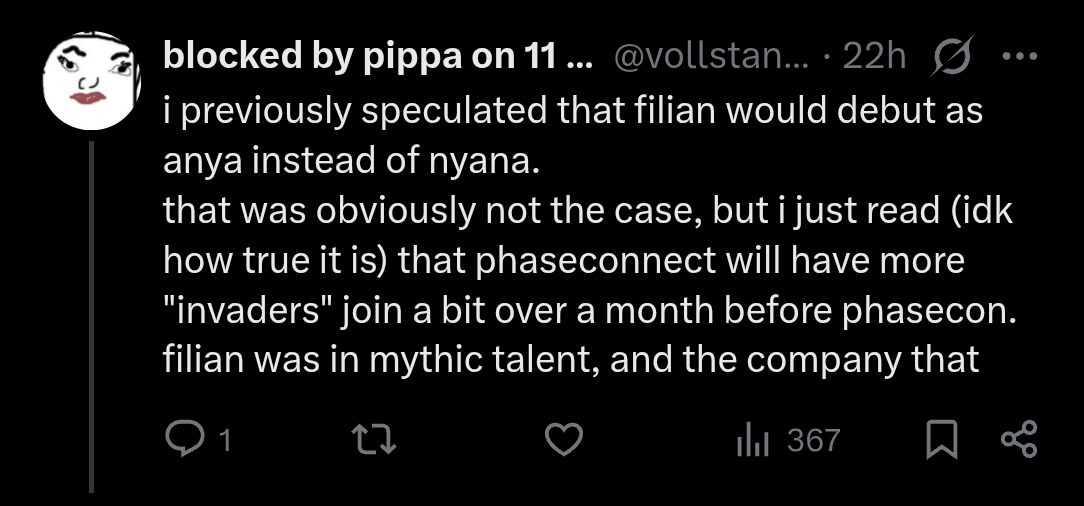Open the post by clicking 'anya instead of nyana'
This screenshot has width=1084, height=506.
[351, 161]
